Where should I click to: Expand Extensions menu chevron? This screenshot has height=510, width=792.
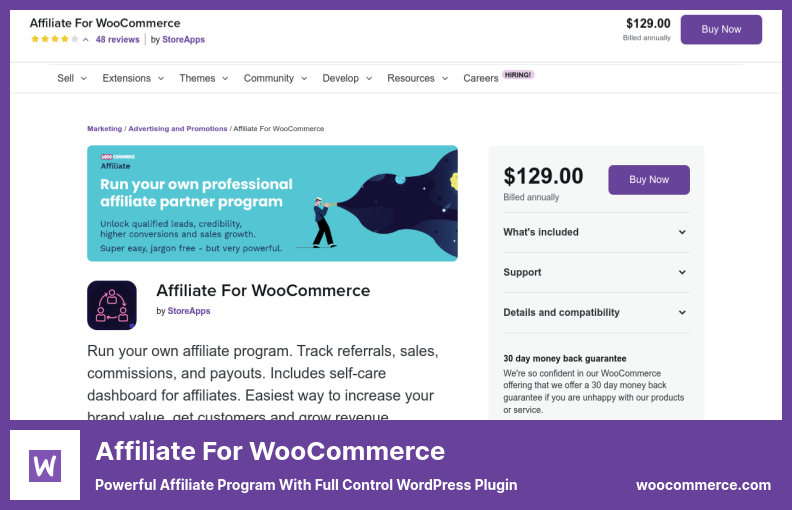161,78
